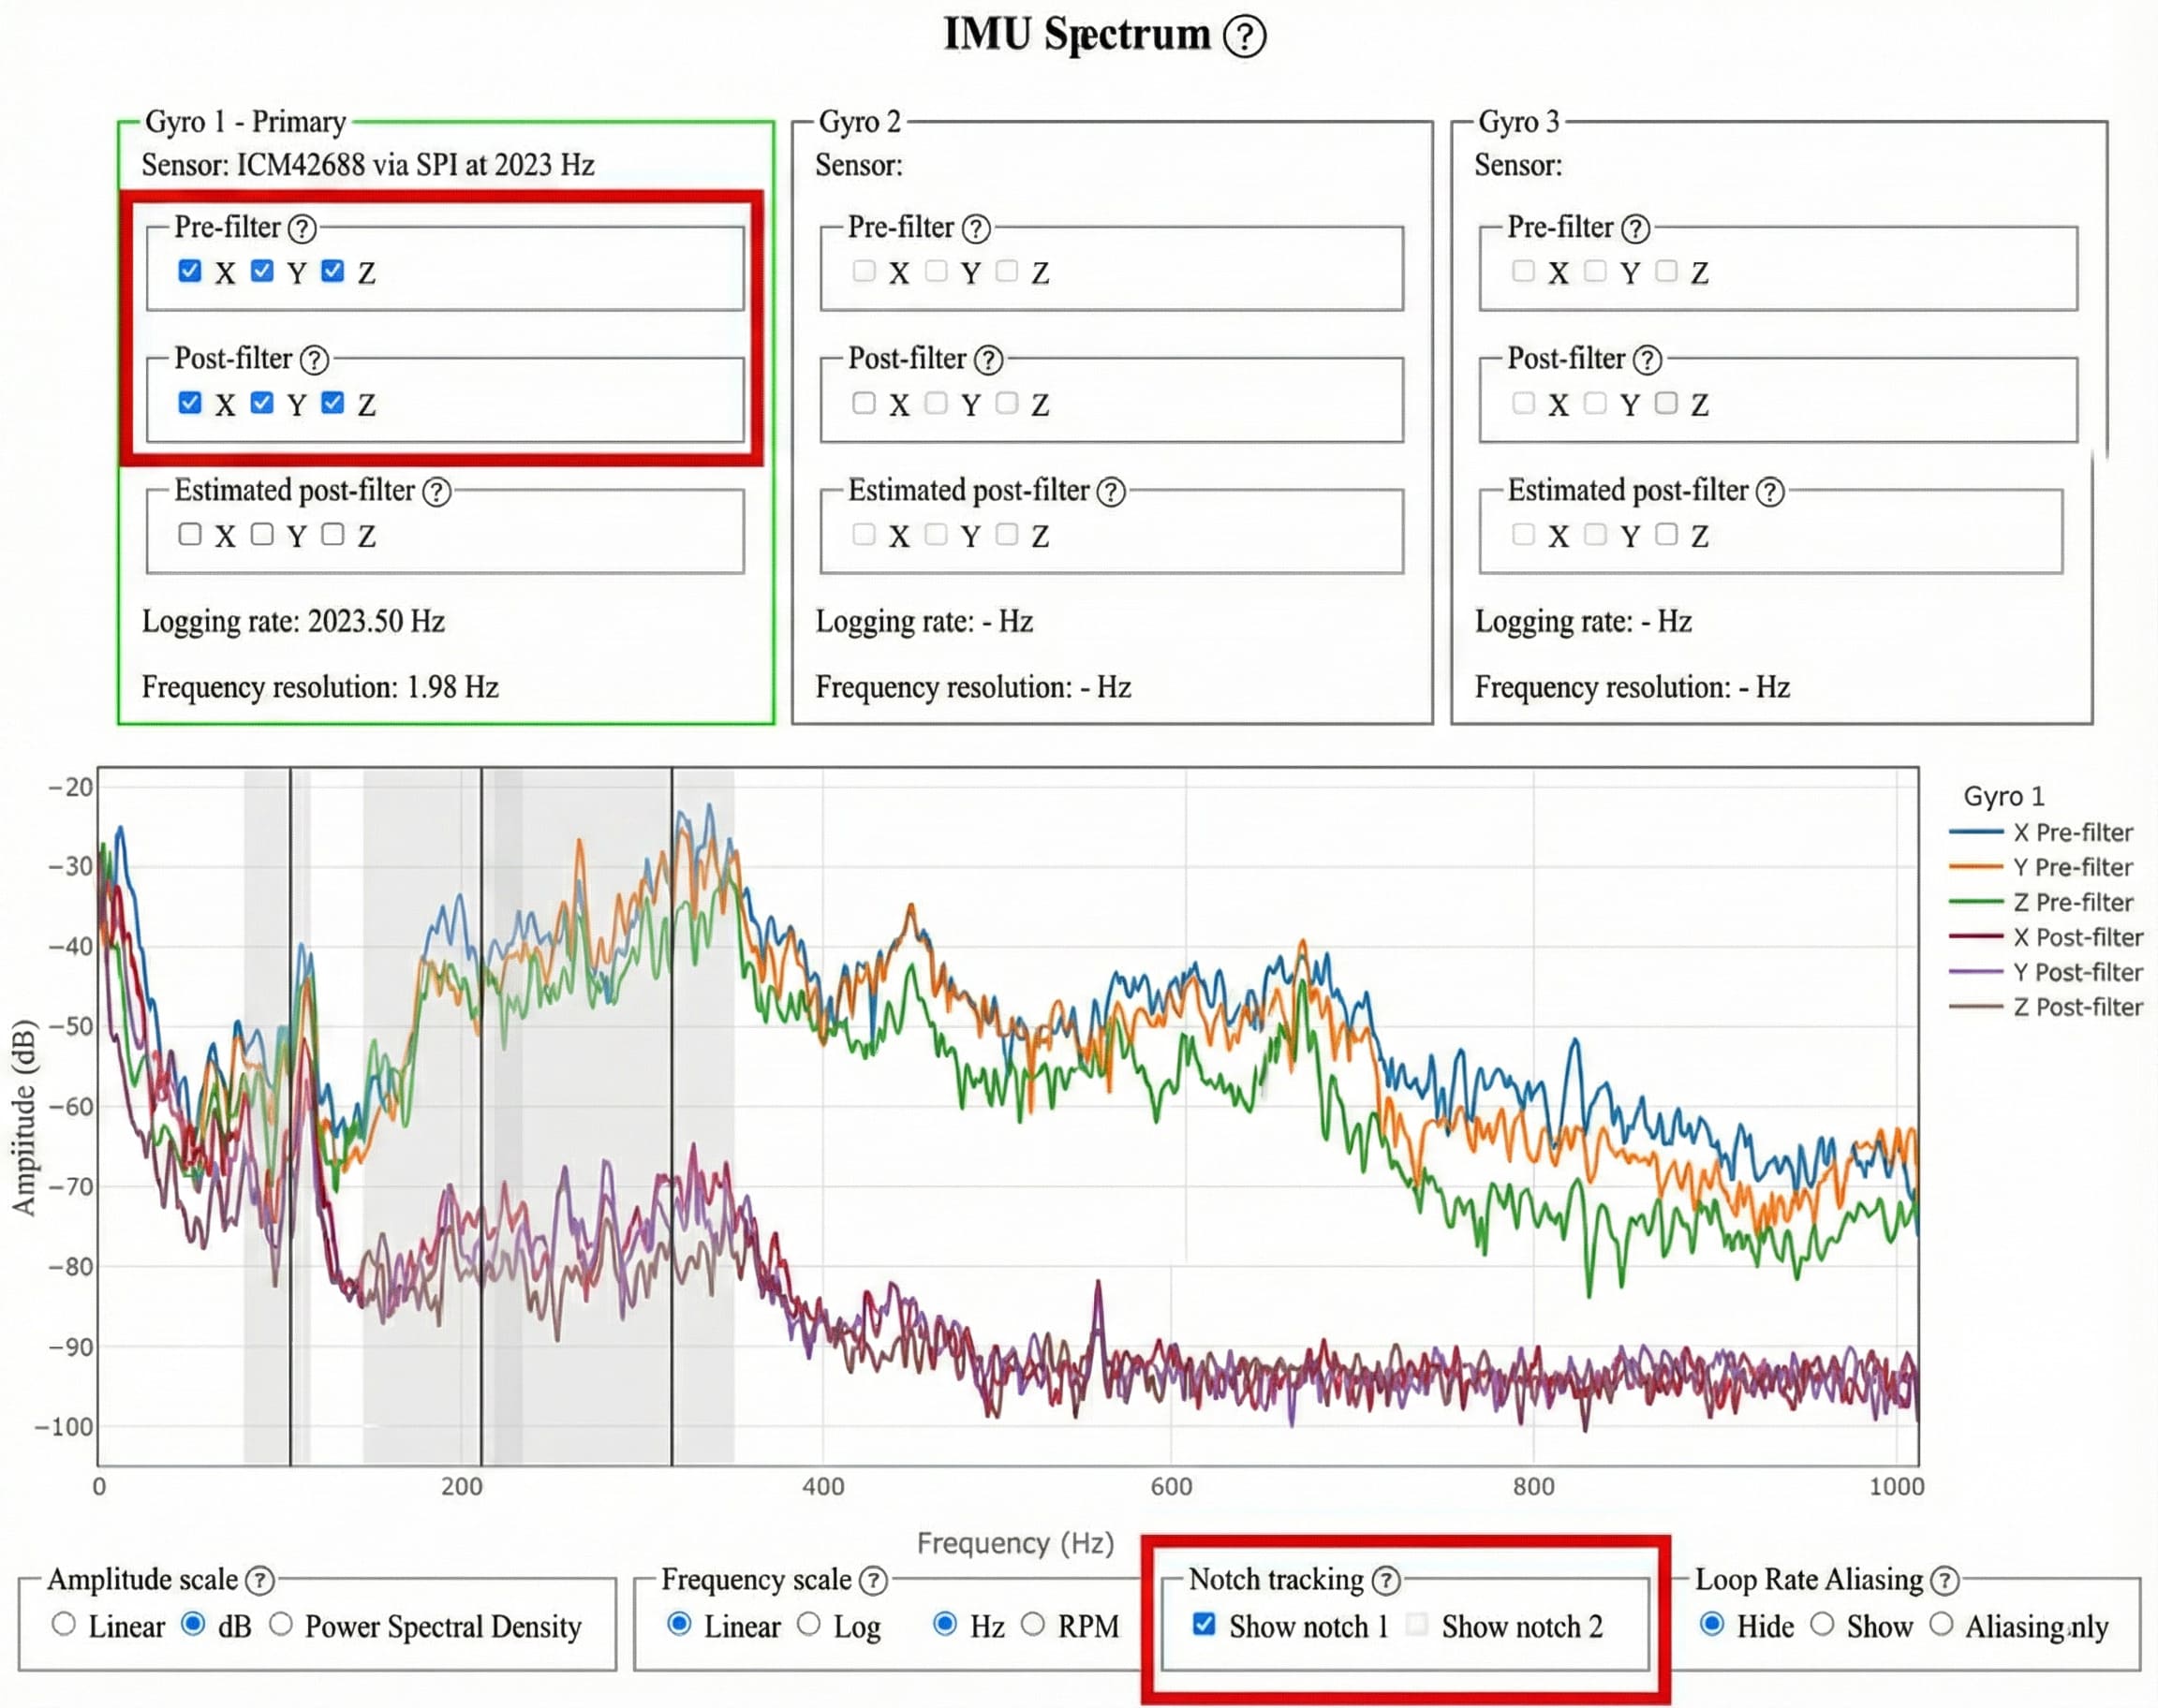Image resolution: width=2158 pixels, height=1708 pixels.
Task: Open Gyro 1 Pre-filter help icon
Action: tap(302, 229)
